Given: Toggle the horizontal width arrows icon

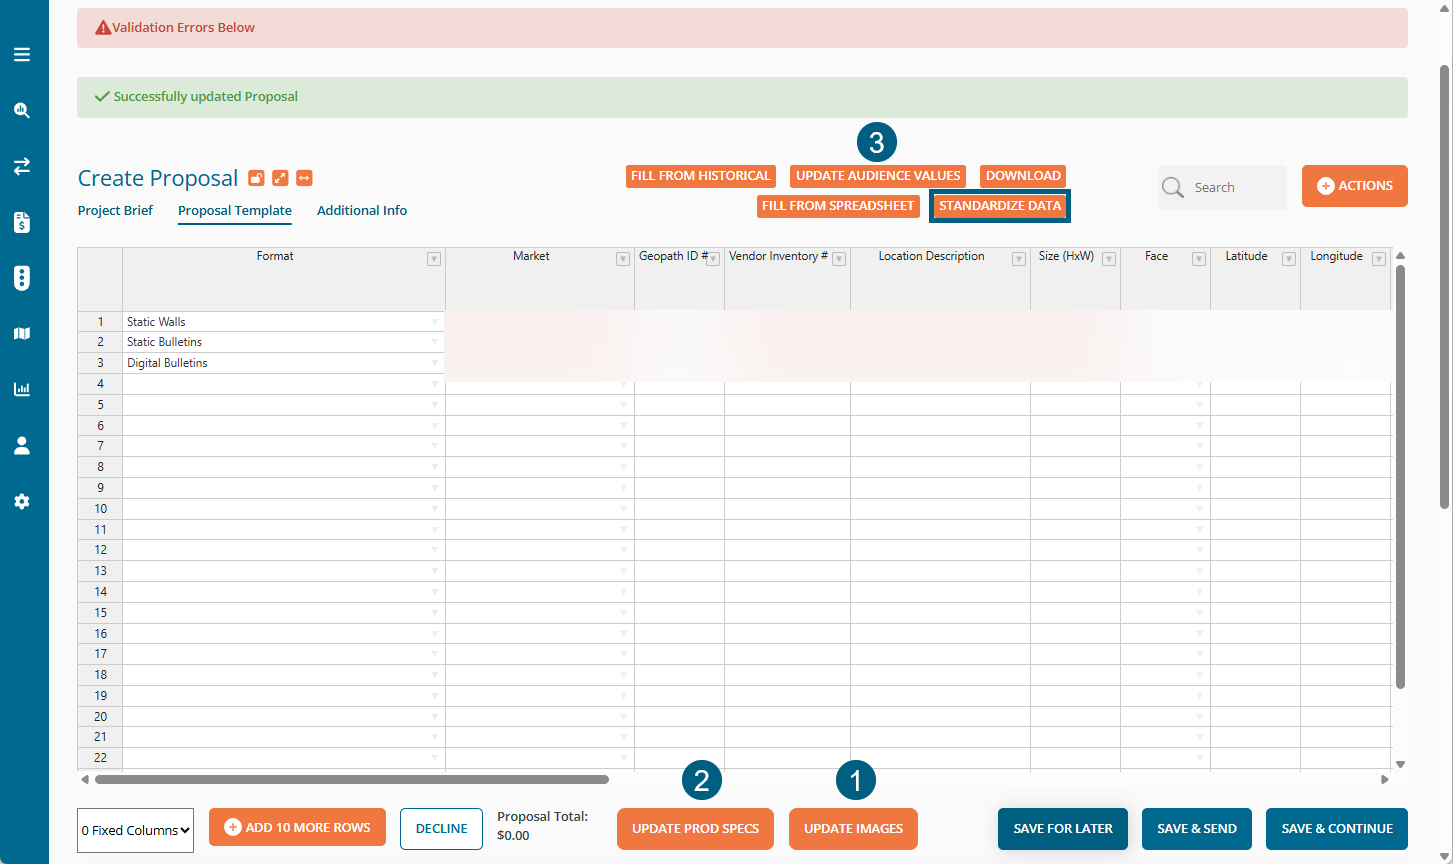Looking at the screenshot, I should pyautogui.click(x=304, y=178).
